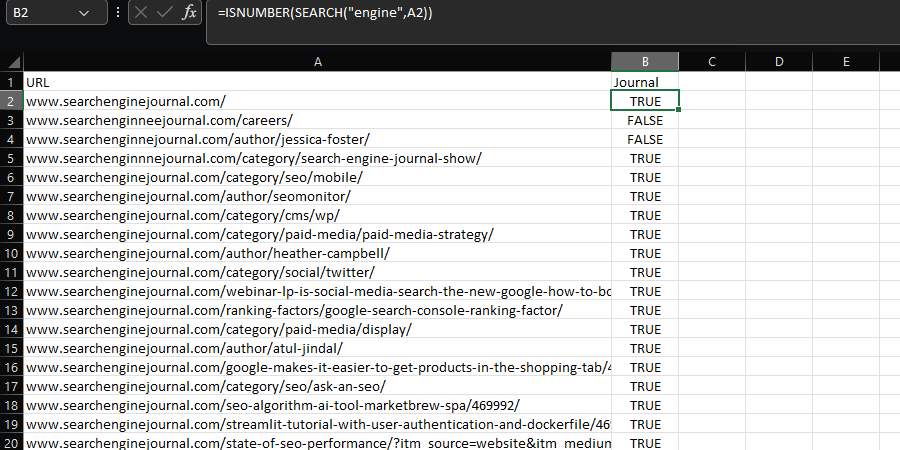This screenshot has width=900, height=450.
Task: Click the Cancel X formula icon
Action: pos(141,13)
